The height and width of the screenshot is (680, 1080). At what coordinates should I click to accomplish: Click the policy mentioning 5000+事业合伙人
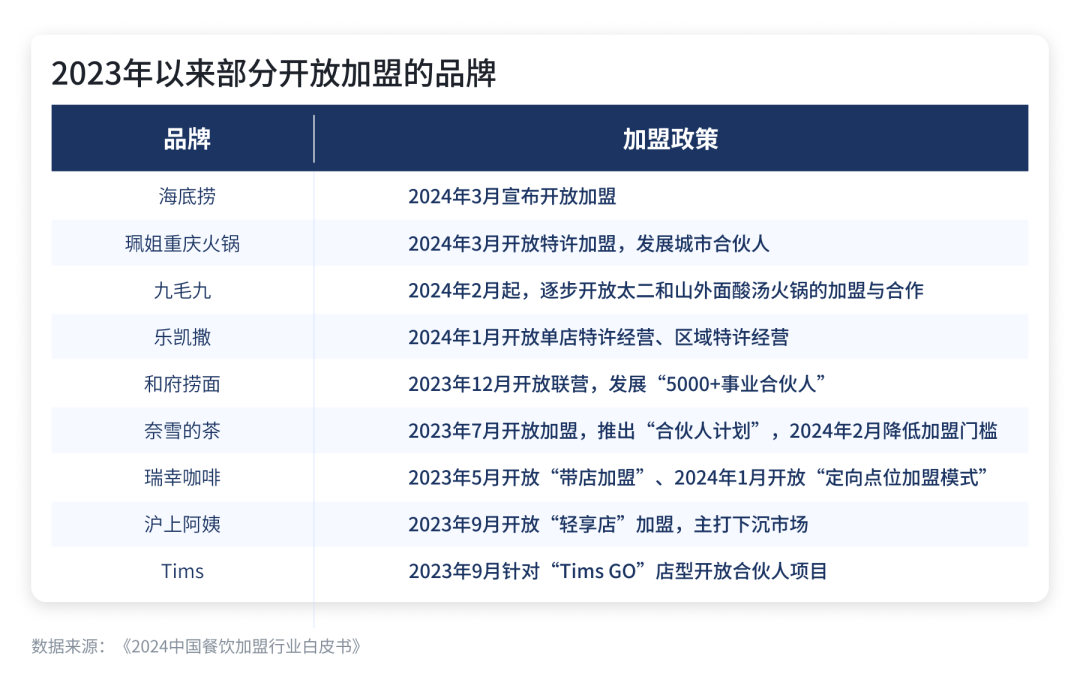point(616,384)
